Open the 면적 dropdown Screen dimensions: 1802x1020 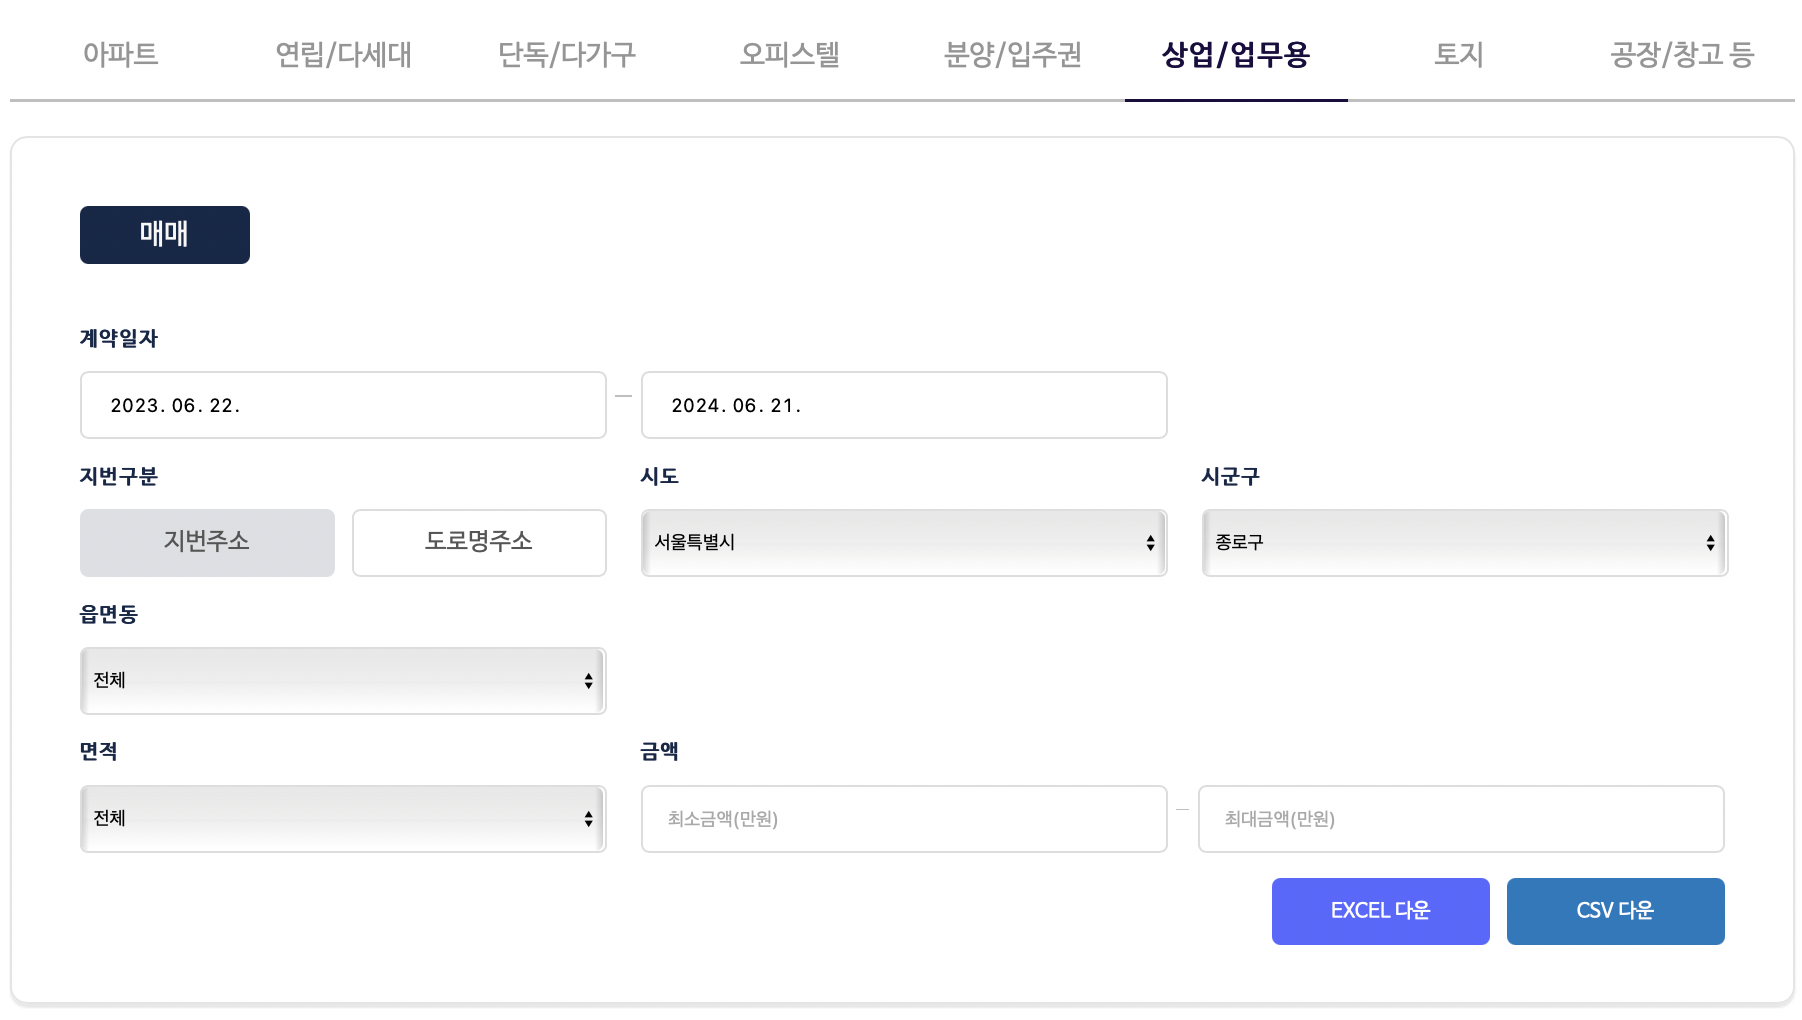pos(342,818)
